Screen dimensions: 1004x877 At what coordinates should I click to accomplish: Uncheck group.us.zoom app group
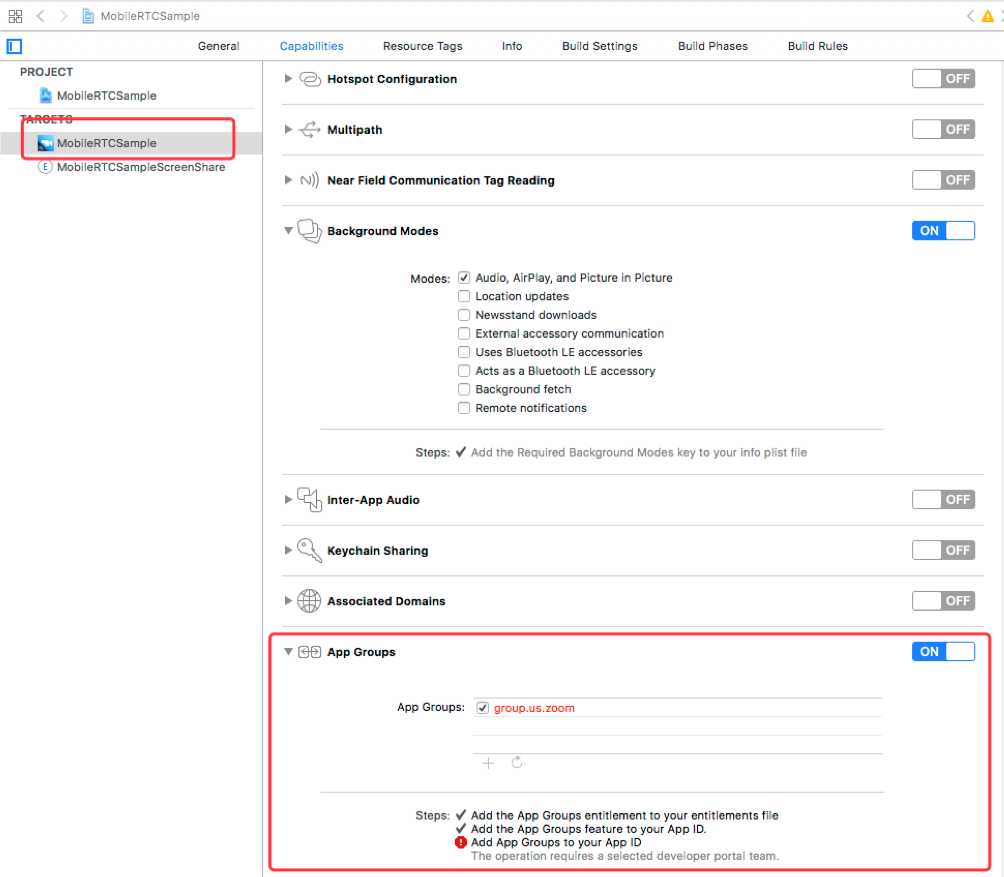click(x=483, y=708)
